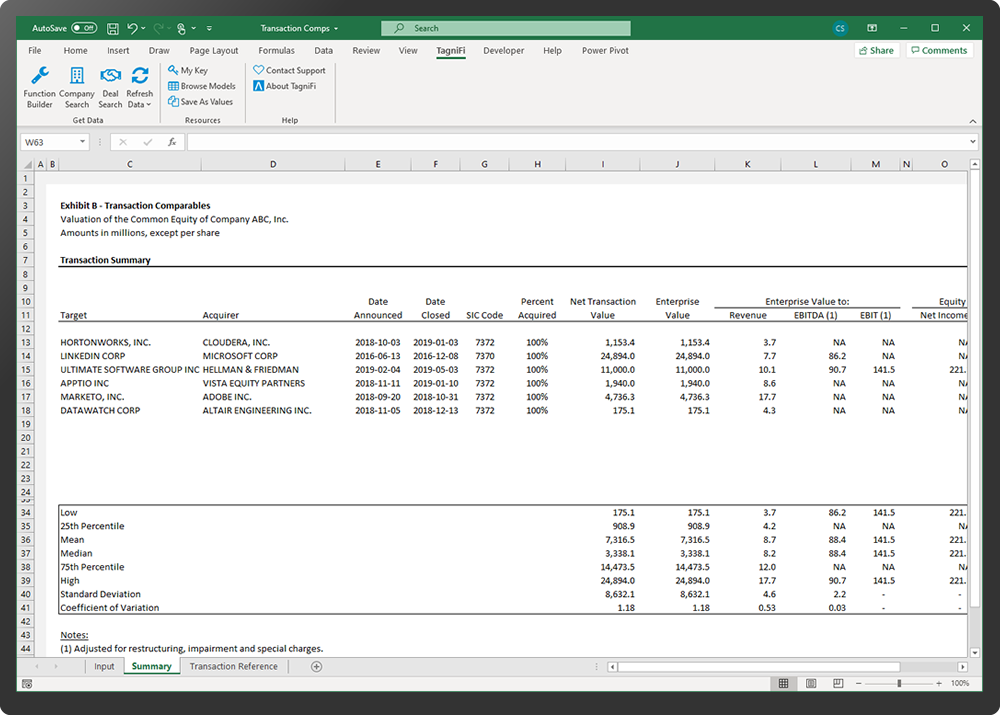Click the Share button
1000x715 pixels.
pos(876,50)
